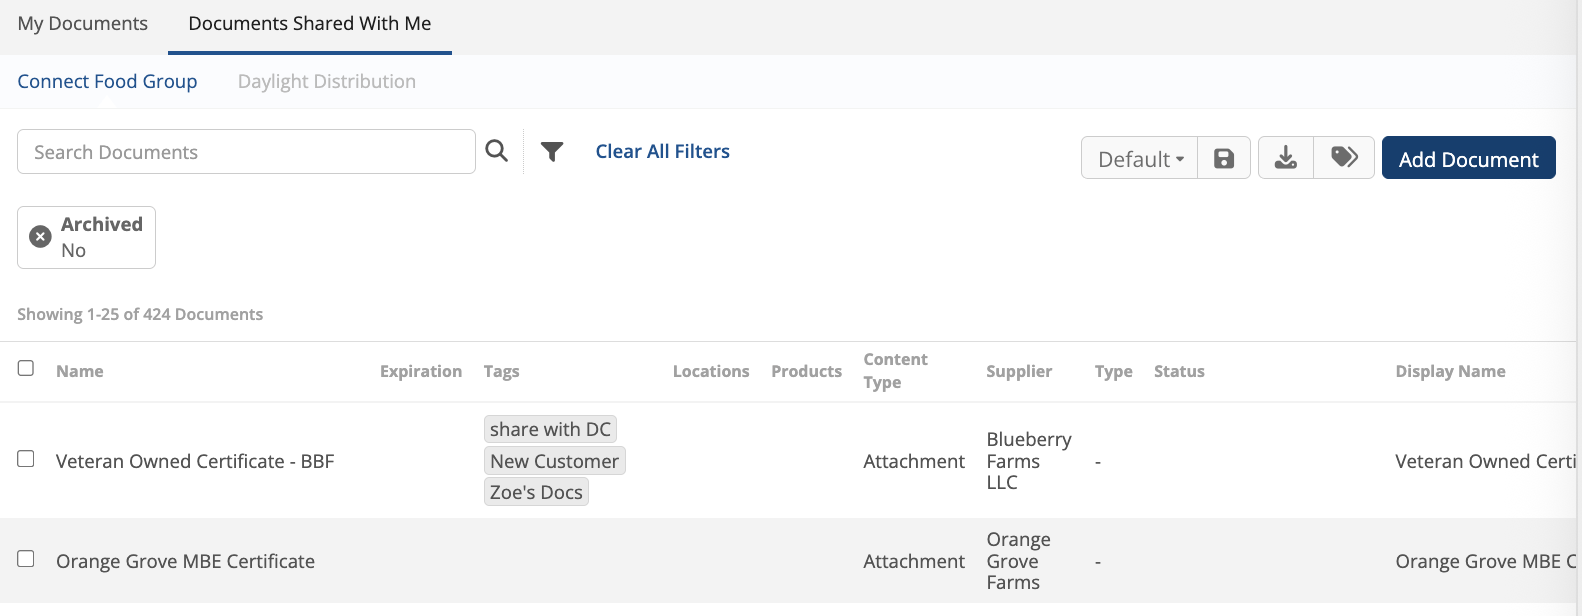This screenshot has height=616, width=1582.
Task: Click the Type column header
Action: 1114,371
